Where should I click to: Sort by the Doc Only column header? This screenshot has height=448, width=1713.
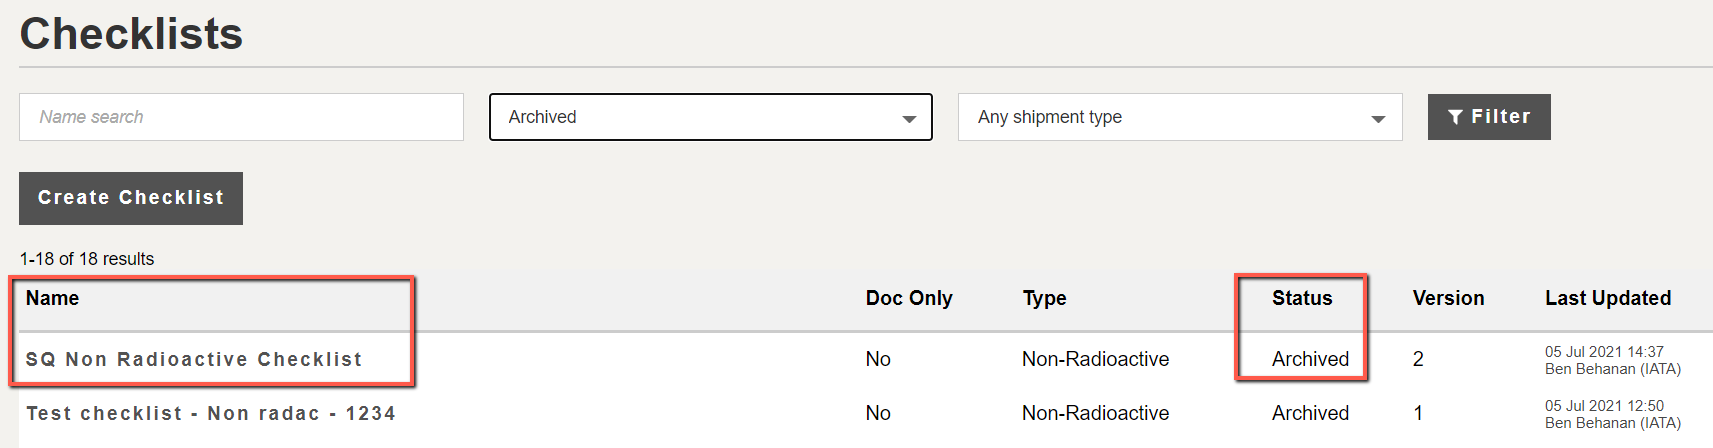point(909,298)
